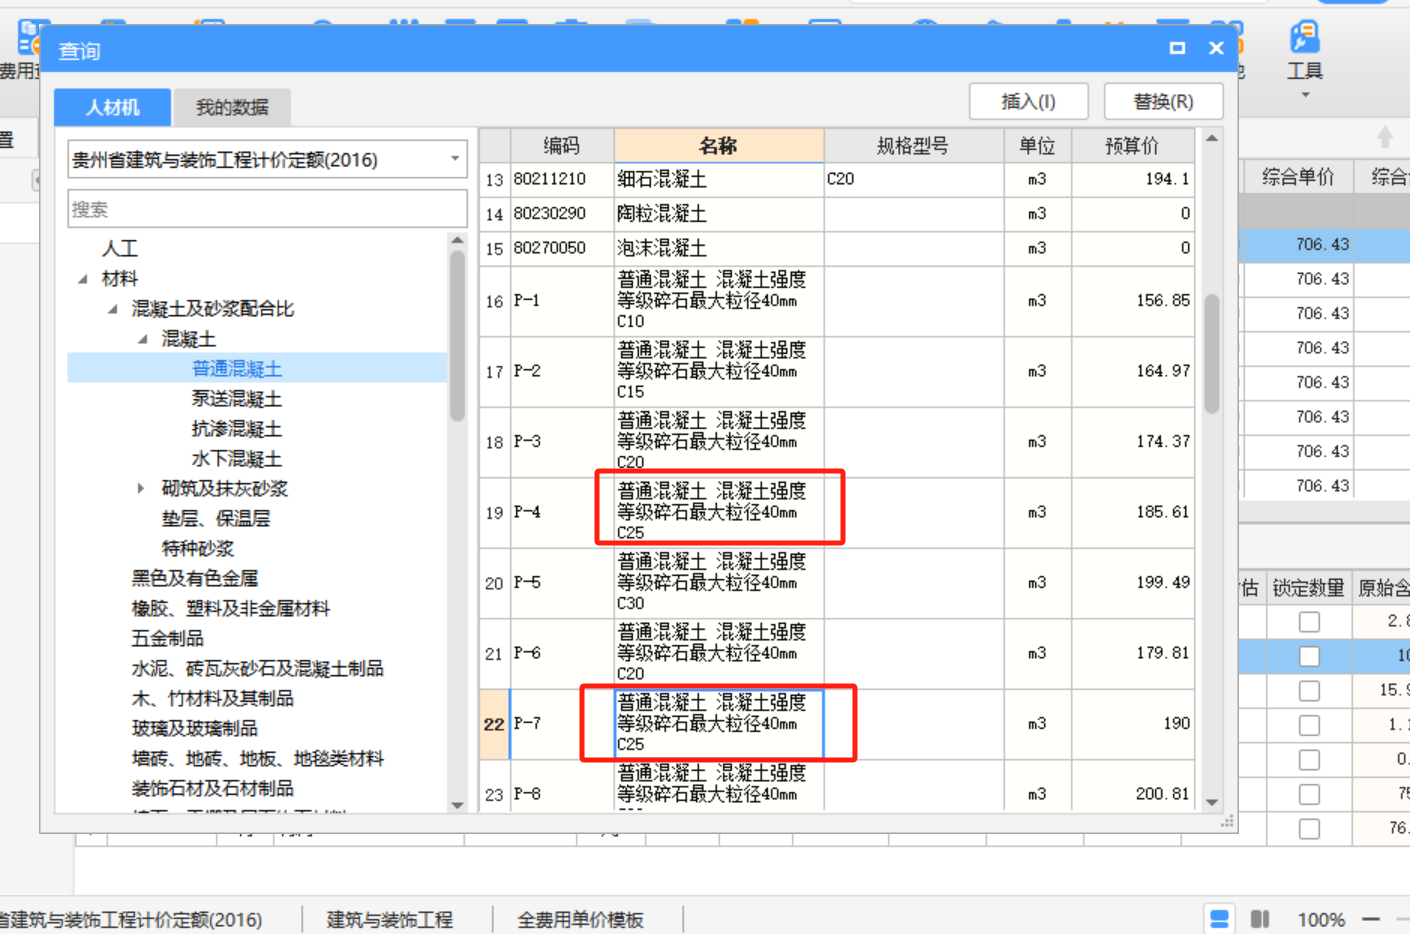1410x934 pixels.
Task: Tick 锁定数量 checkbox in the highlighted 10 row
Action: click(1309, 656)
